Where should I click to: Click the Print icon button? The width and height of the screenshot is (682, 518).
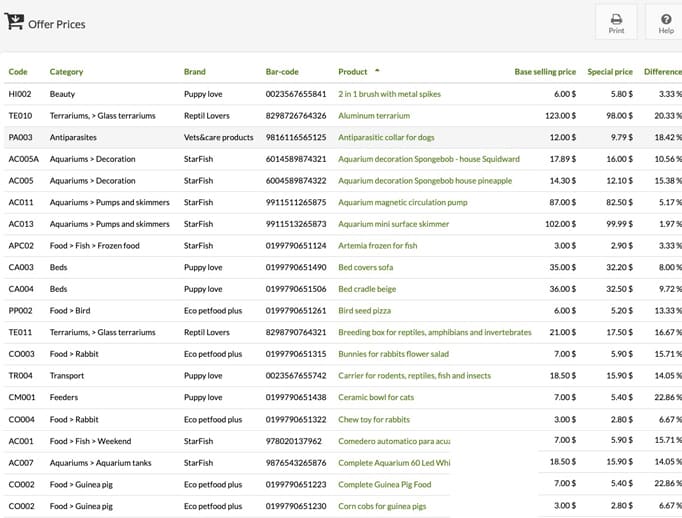(x=616, y=23)
